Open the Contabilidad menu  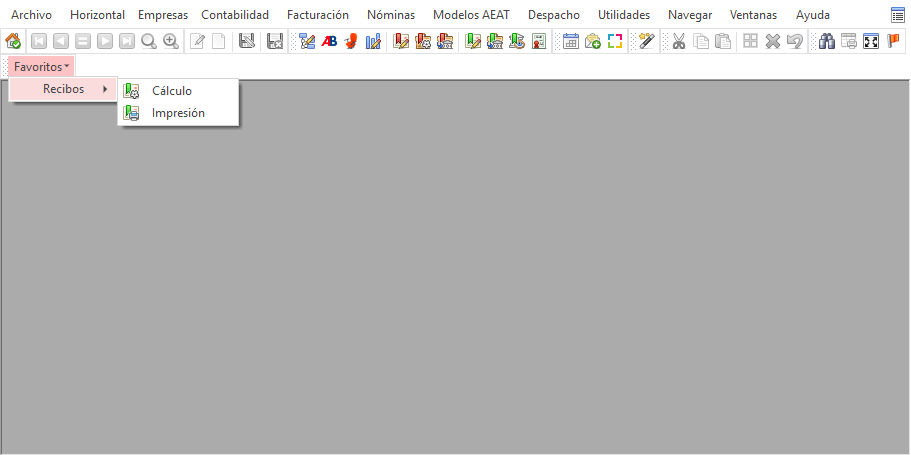pyautogui.click(x=235, y=15)
